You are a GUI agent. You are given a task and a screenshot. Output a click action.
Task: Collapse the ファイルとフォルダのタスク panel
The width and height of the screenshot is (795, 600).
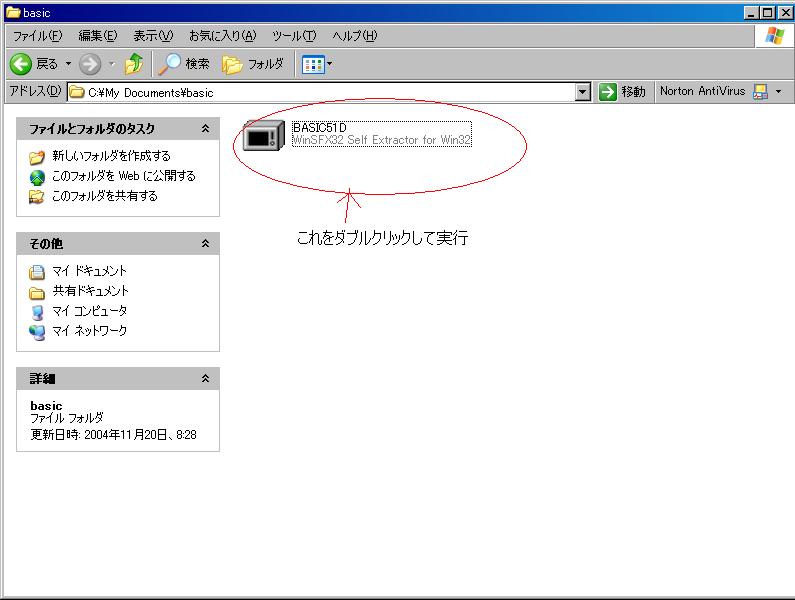click(x=205, y=129)
